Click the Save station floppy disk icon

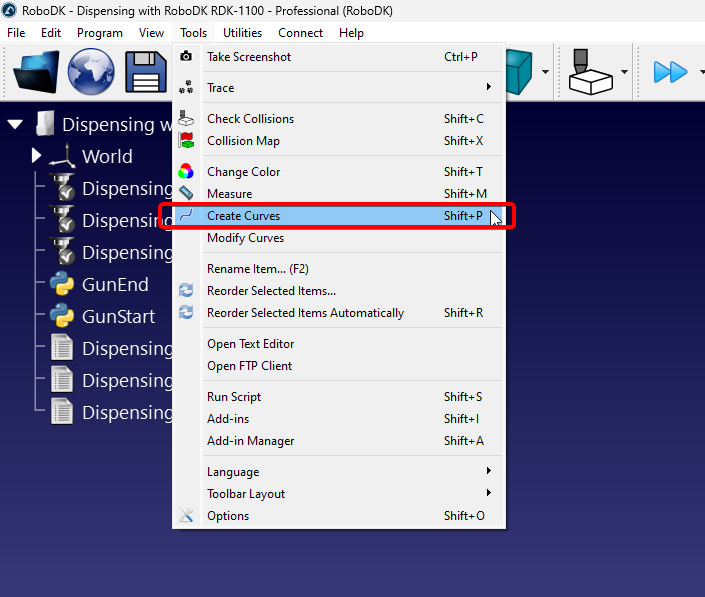[145, 72]
